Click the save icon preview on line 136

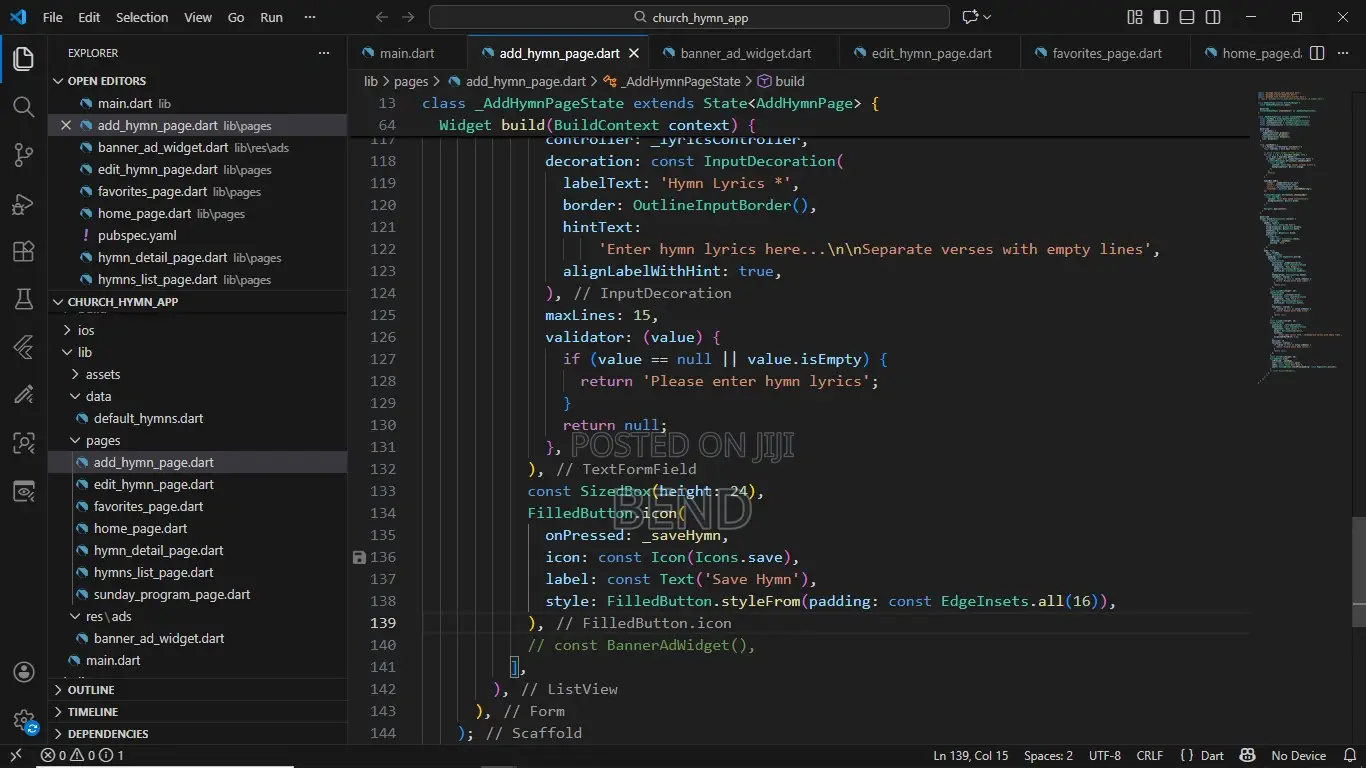(x=359, y=557)
